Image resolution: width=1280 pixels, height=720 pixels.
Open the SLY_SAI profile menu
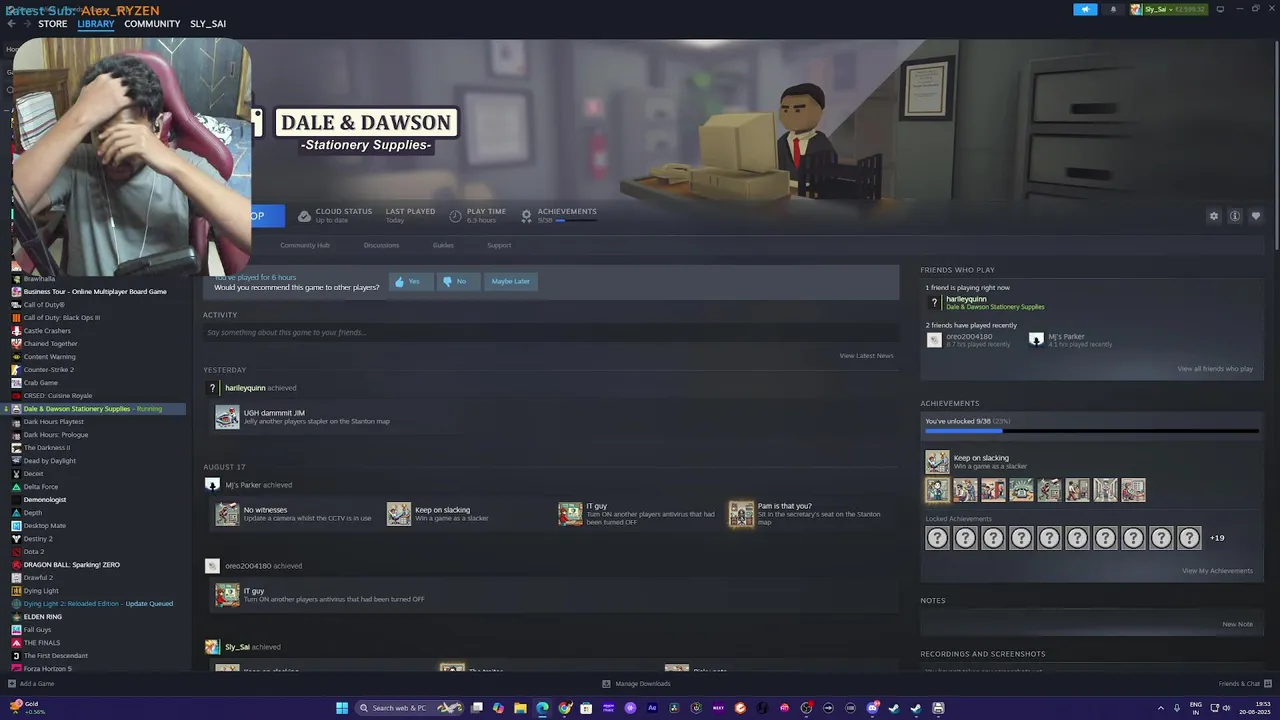[208, 24]
